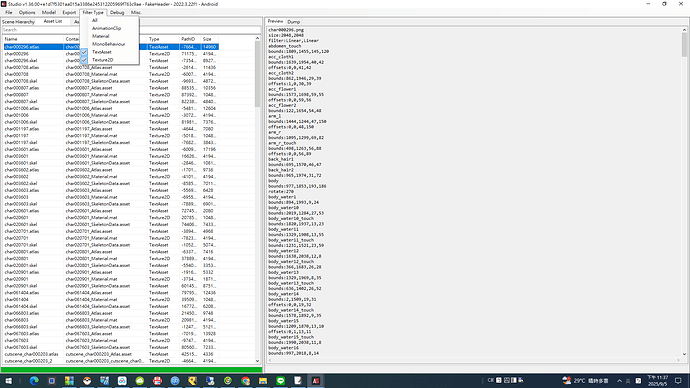Open File Explorer from the taskbar
Image resolution: width=690 pixels, height=388 pixels.
pos(263,381)
